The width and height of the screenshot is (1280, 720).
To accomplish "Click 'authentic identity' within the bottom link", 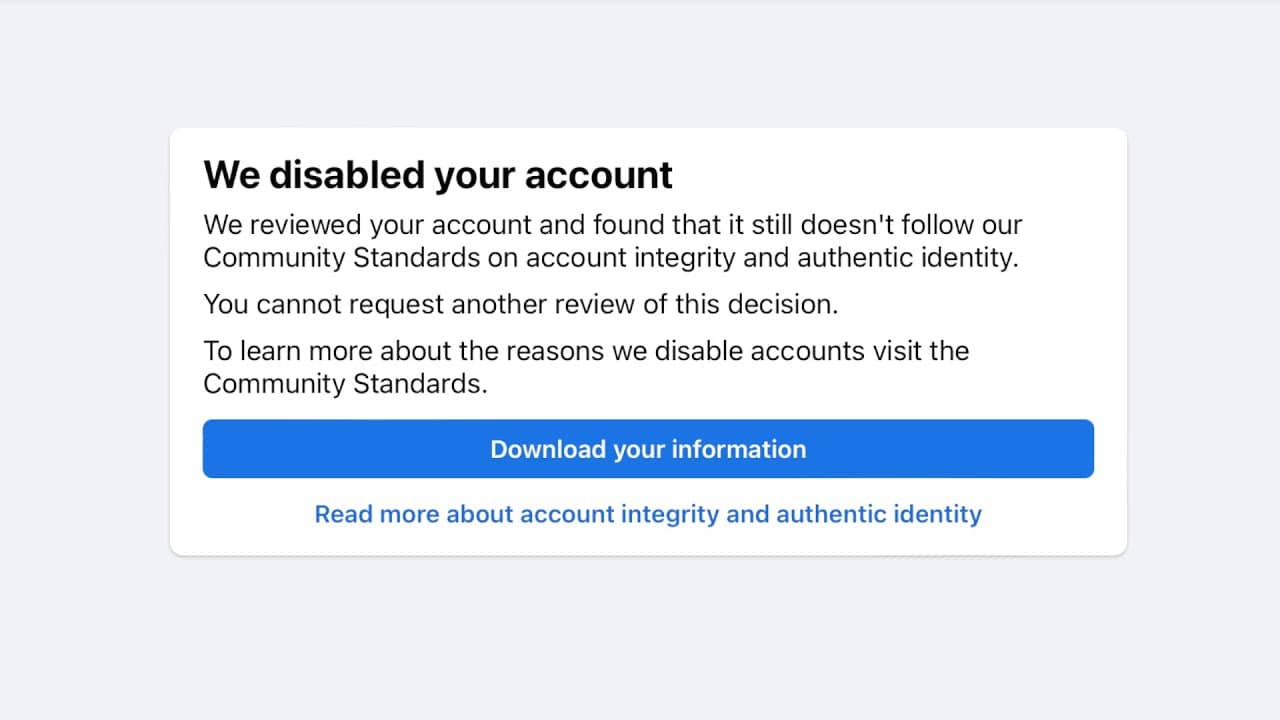I will 879,514.
